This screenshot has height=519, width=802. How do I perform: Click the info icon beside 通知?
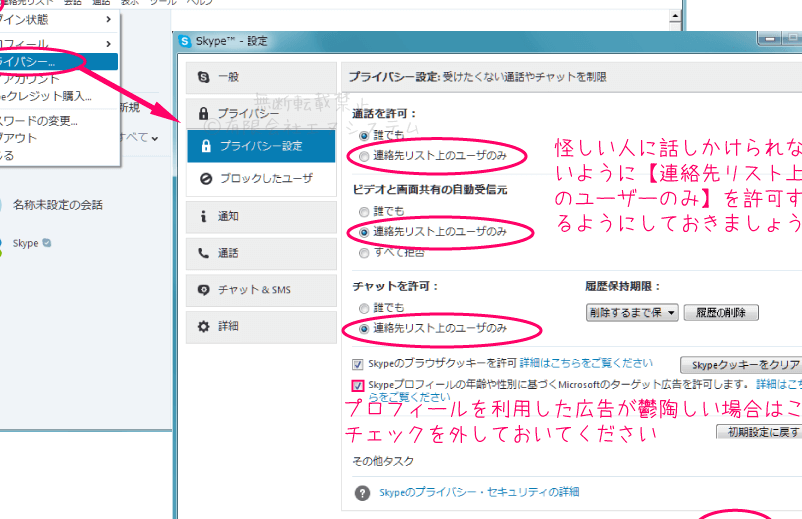pos(204,216)
